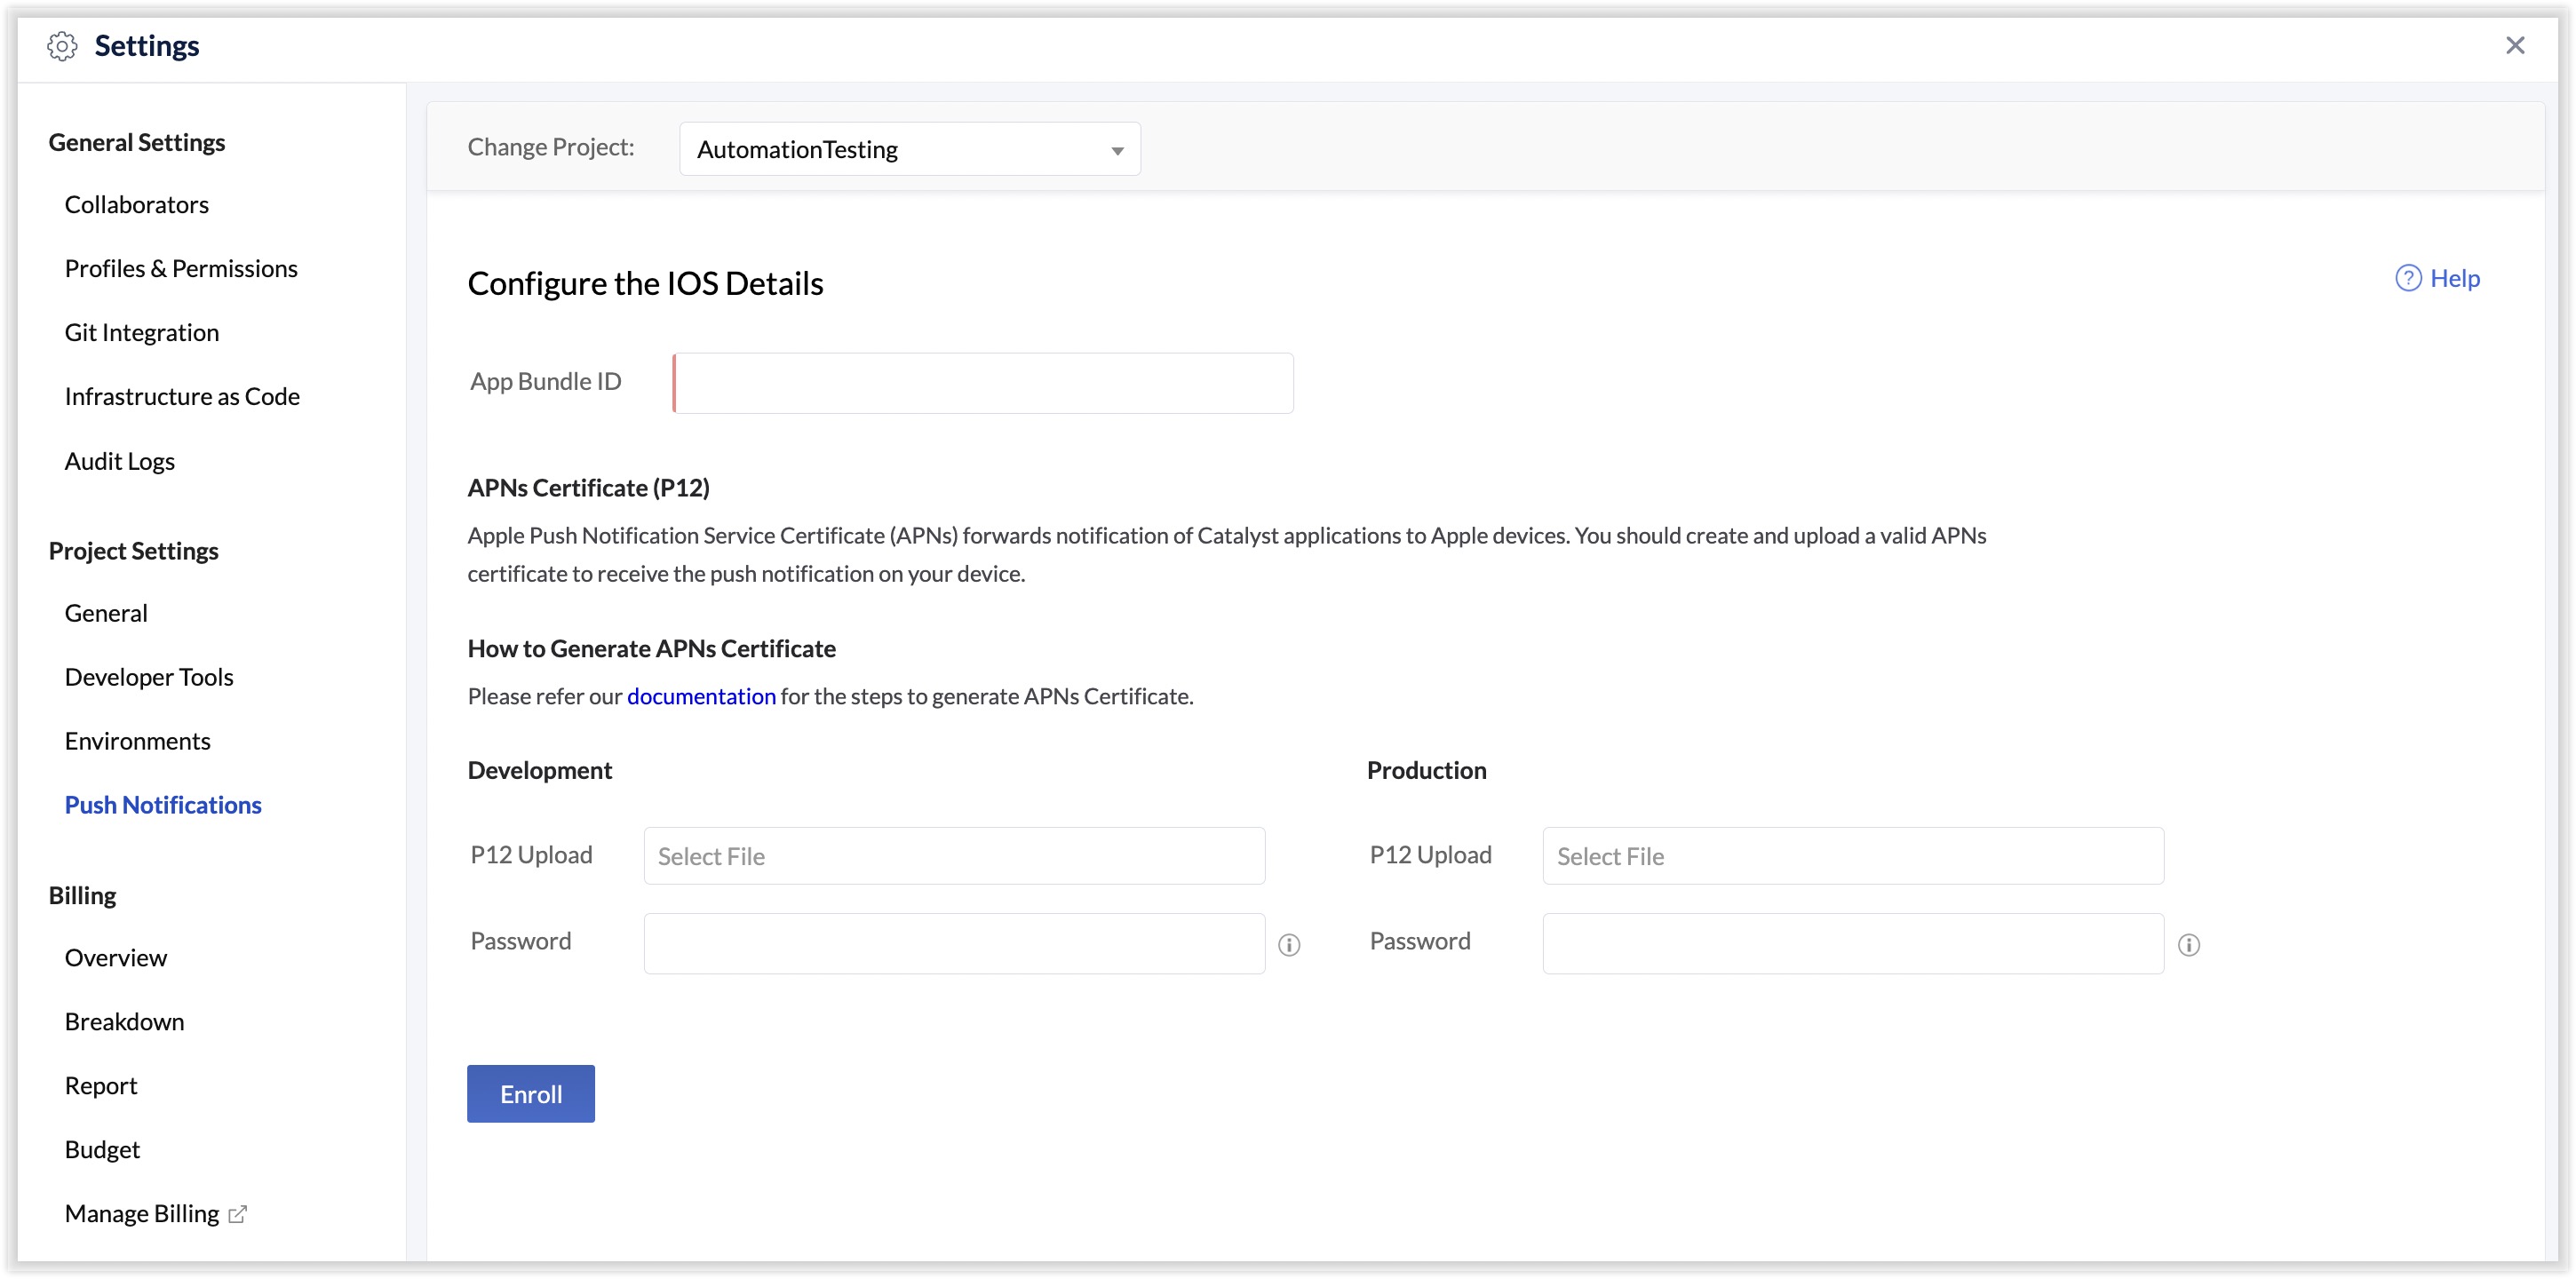Close the Settings panel
Screen dimensions: 2576x1279
click(x=2516, y=45)
